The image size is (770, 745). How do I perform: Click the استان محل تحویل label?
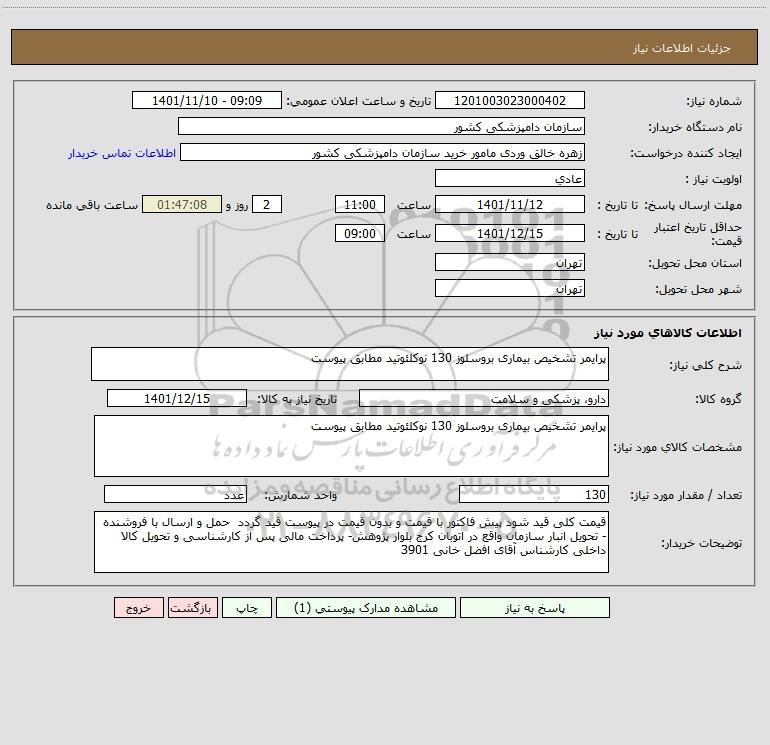point(695,263)
